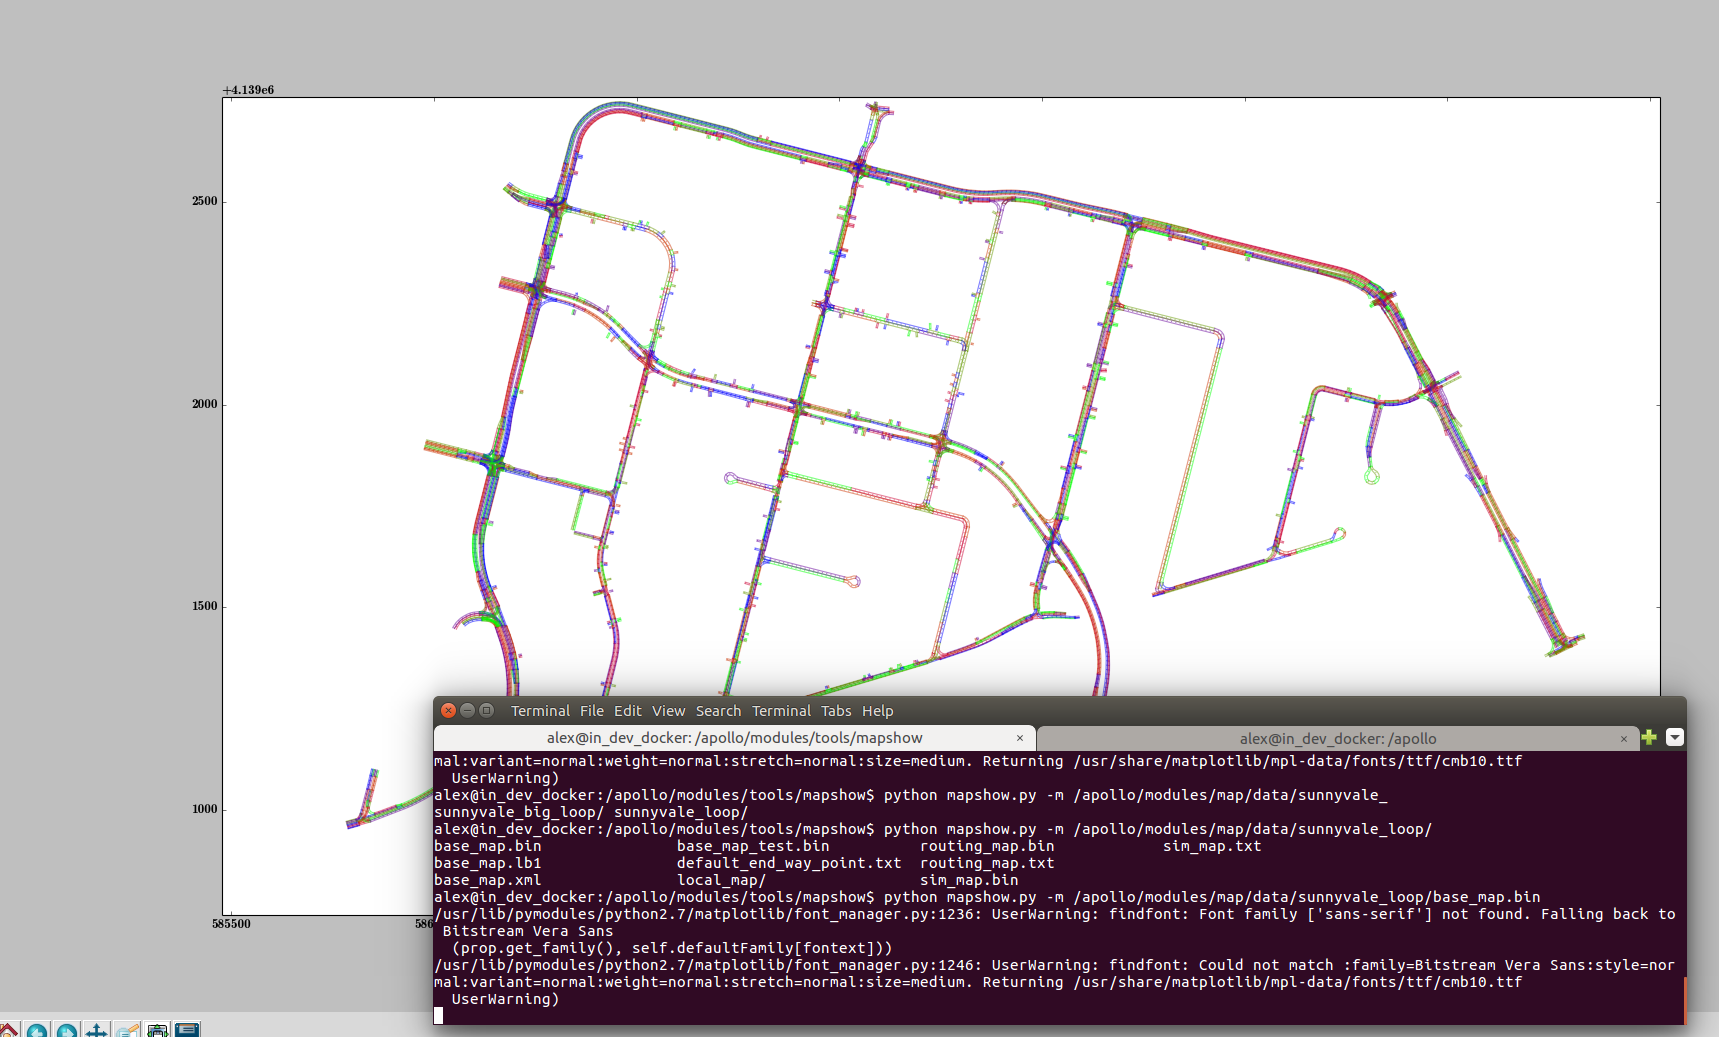Close the /apollo terminal tab

(1624, 738)
